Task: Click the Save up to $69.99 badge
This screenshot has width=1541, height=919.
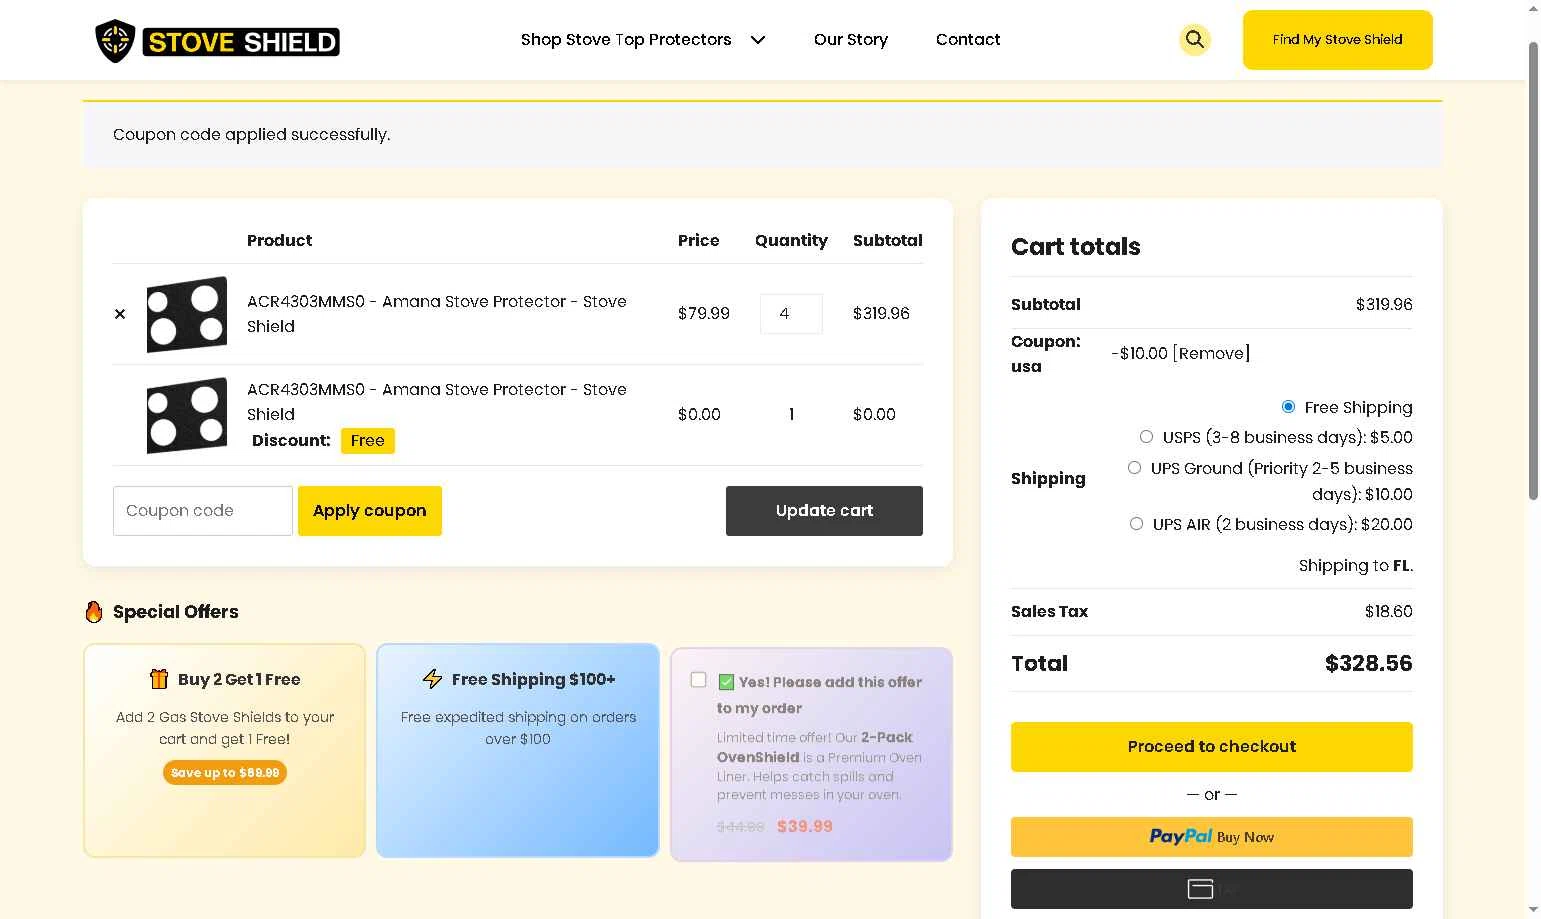Action: (x=225, y=773)
